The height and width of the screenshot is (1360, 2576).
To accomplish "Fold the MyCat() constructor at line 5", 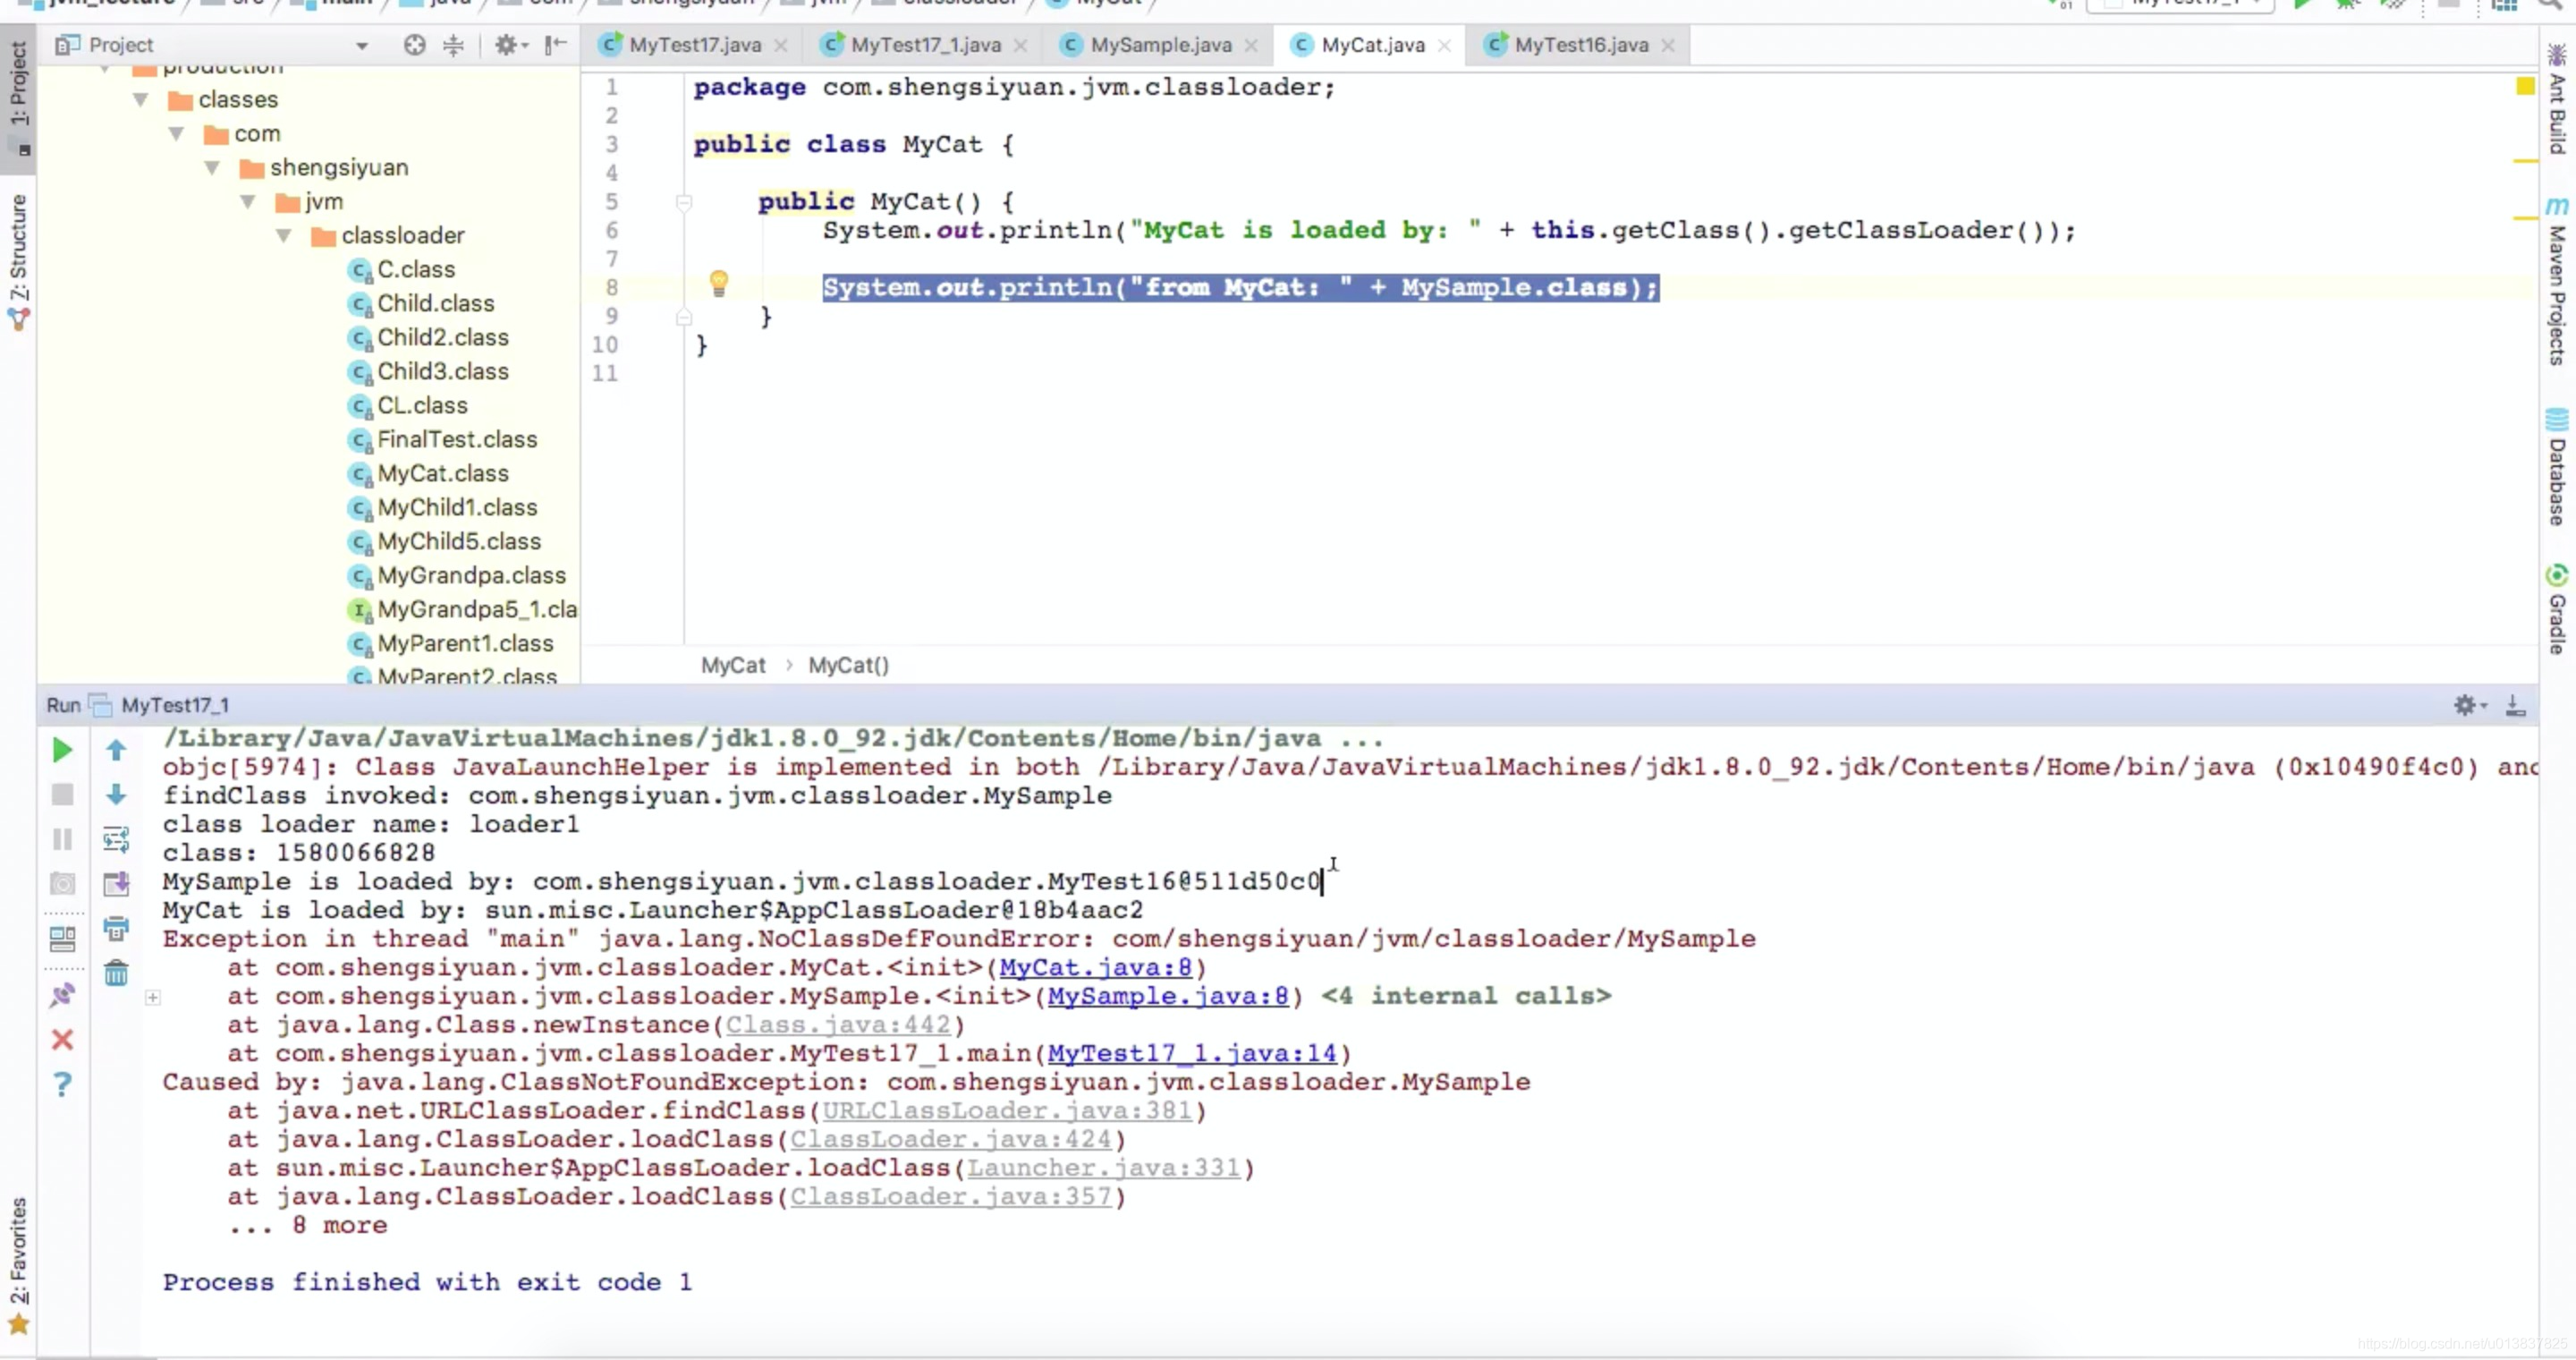I will coord(684,203).
